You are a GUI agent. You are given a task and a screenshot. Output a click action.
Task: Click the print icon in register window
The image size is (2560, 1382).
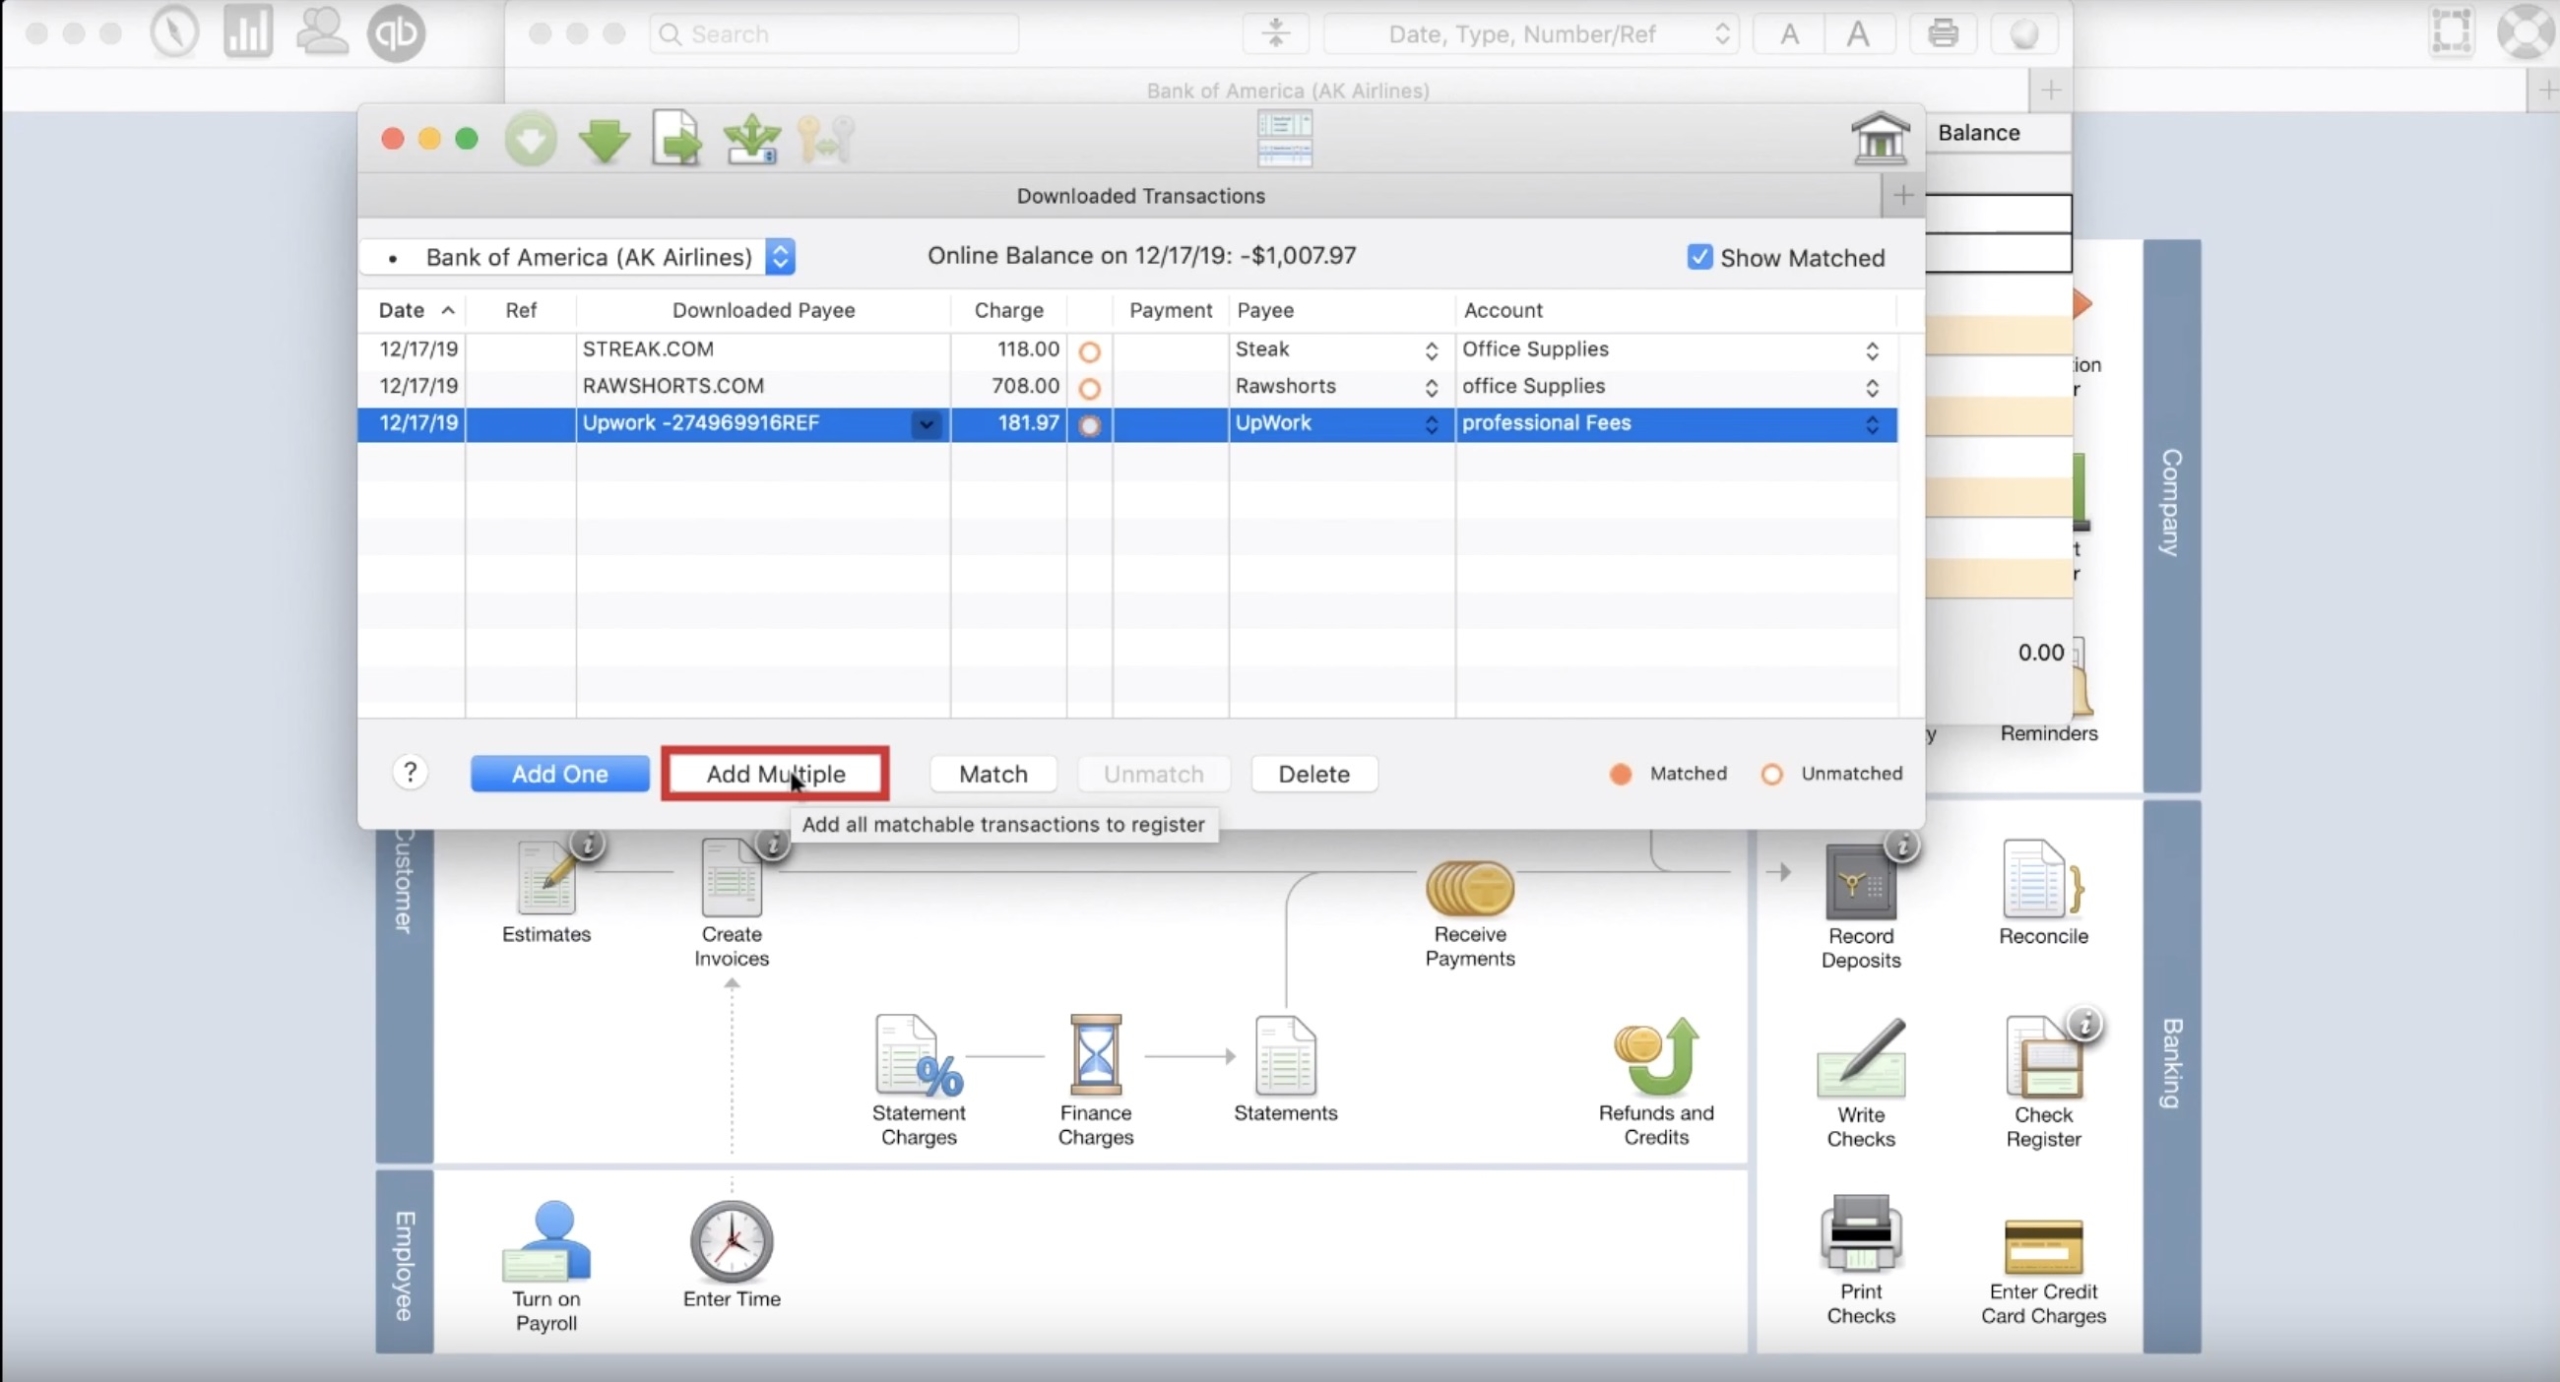1943,34
